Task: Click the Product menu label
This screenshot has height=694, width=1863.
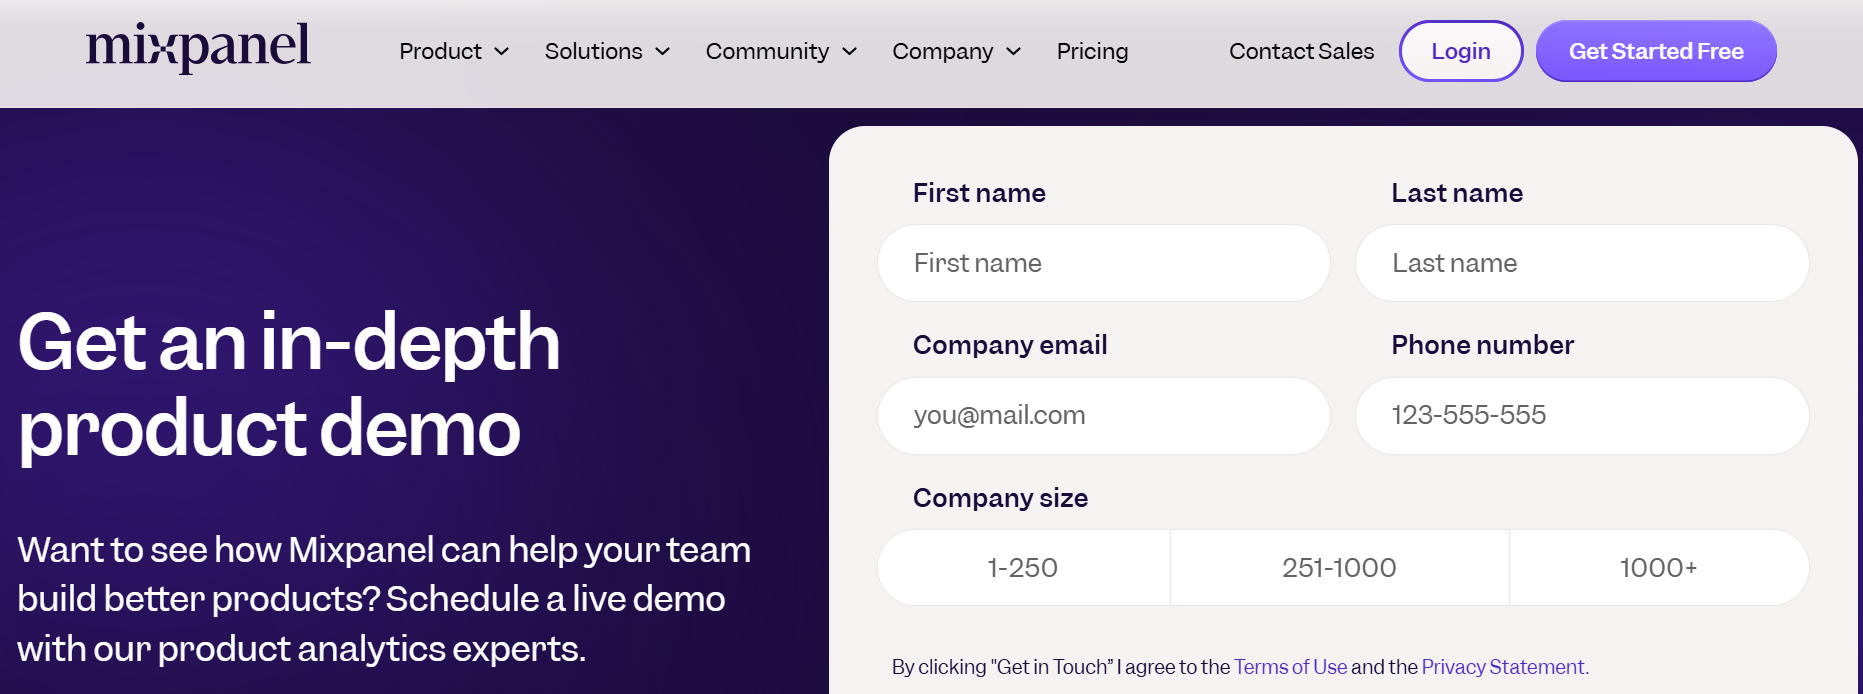Action: tap(440, 52)
